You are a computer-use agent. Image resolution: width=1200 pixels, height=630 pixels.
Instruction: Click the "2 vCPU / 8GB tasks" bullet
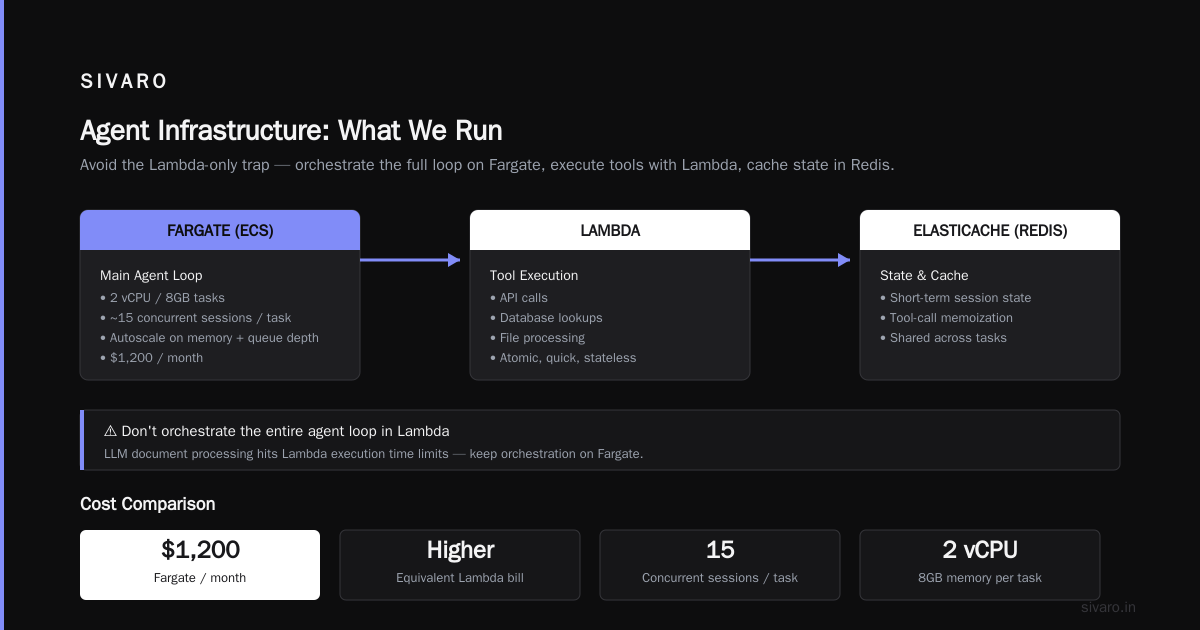click(162, 298)
